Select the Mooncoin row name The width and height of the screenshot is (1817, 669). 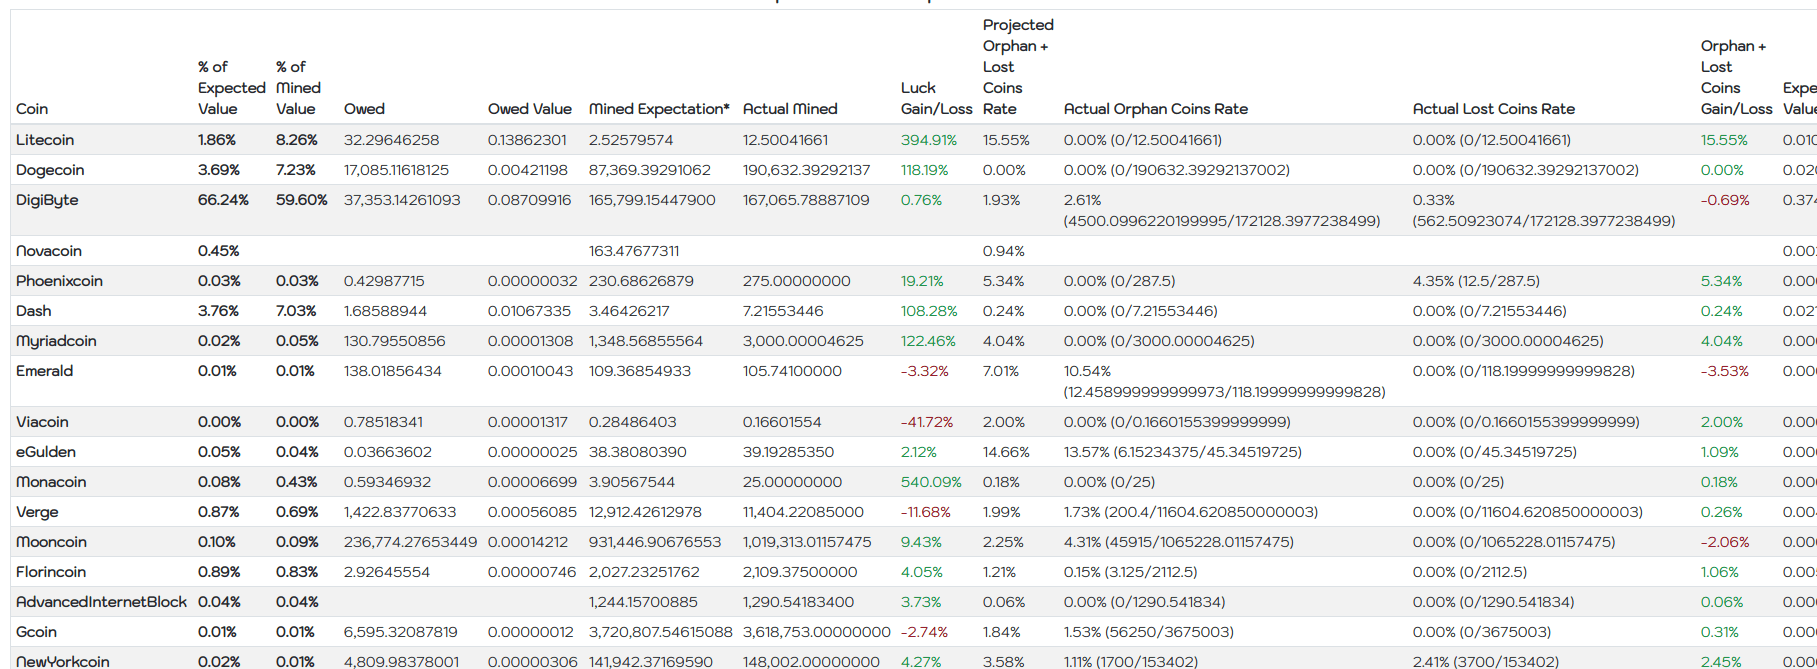[51, 542]
